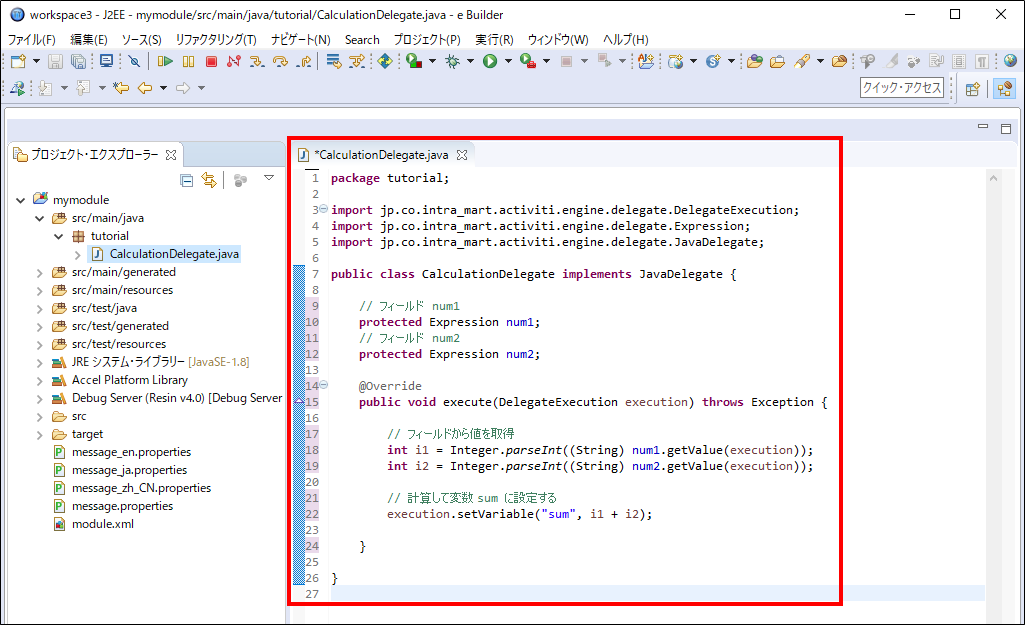Screen dimensions: 1026x626
Task: Click the Suspend (pause) debug icon
Action: 188,62
